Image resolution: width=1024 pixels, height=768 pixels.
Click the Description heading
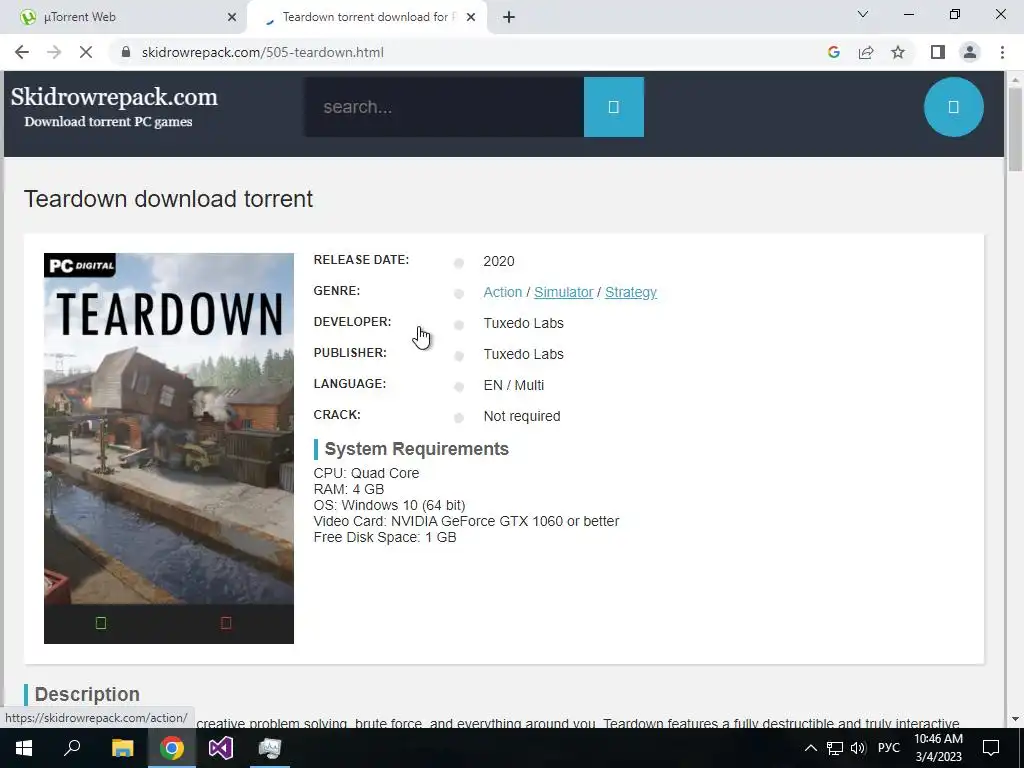point(87,694)
